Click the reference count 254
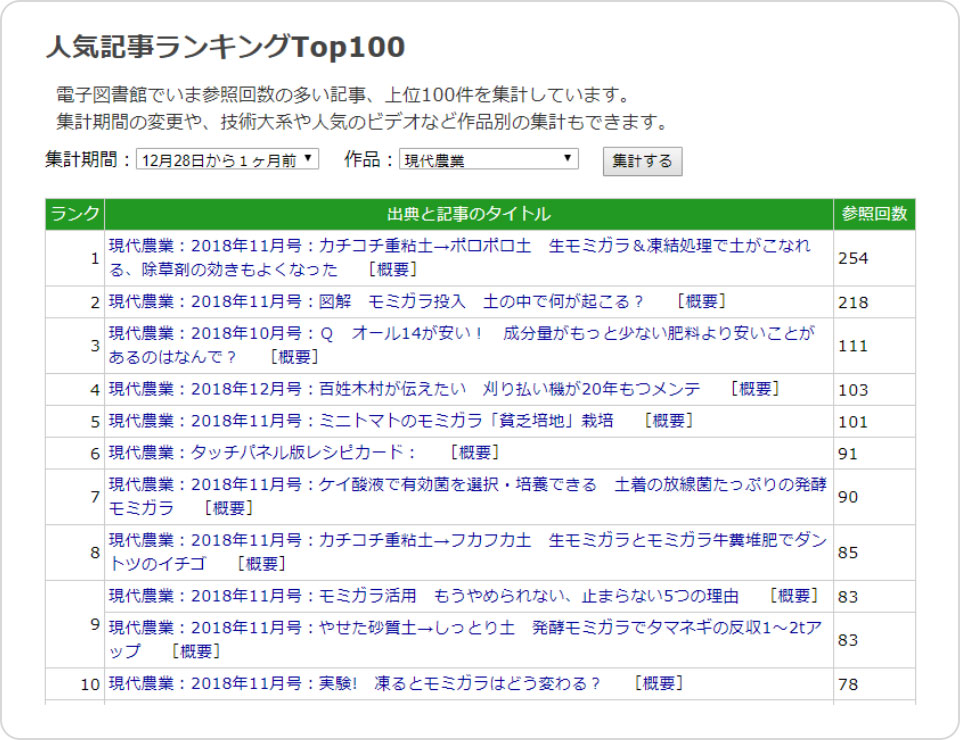Image resolution: width=960 pixels, height=740 pixels. [853, 258]
